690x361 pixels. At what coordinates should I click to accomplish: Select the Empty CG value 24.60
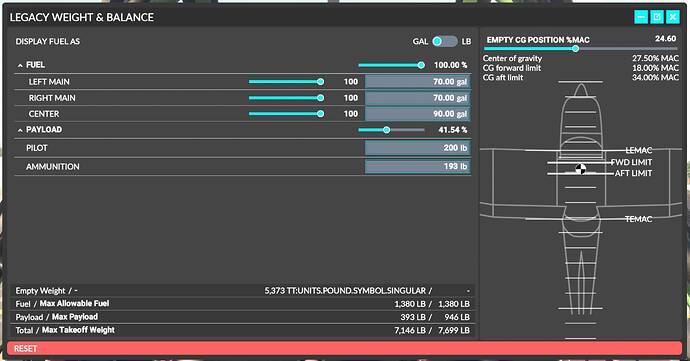pos(665,39)
